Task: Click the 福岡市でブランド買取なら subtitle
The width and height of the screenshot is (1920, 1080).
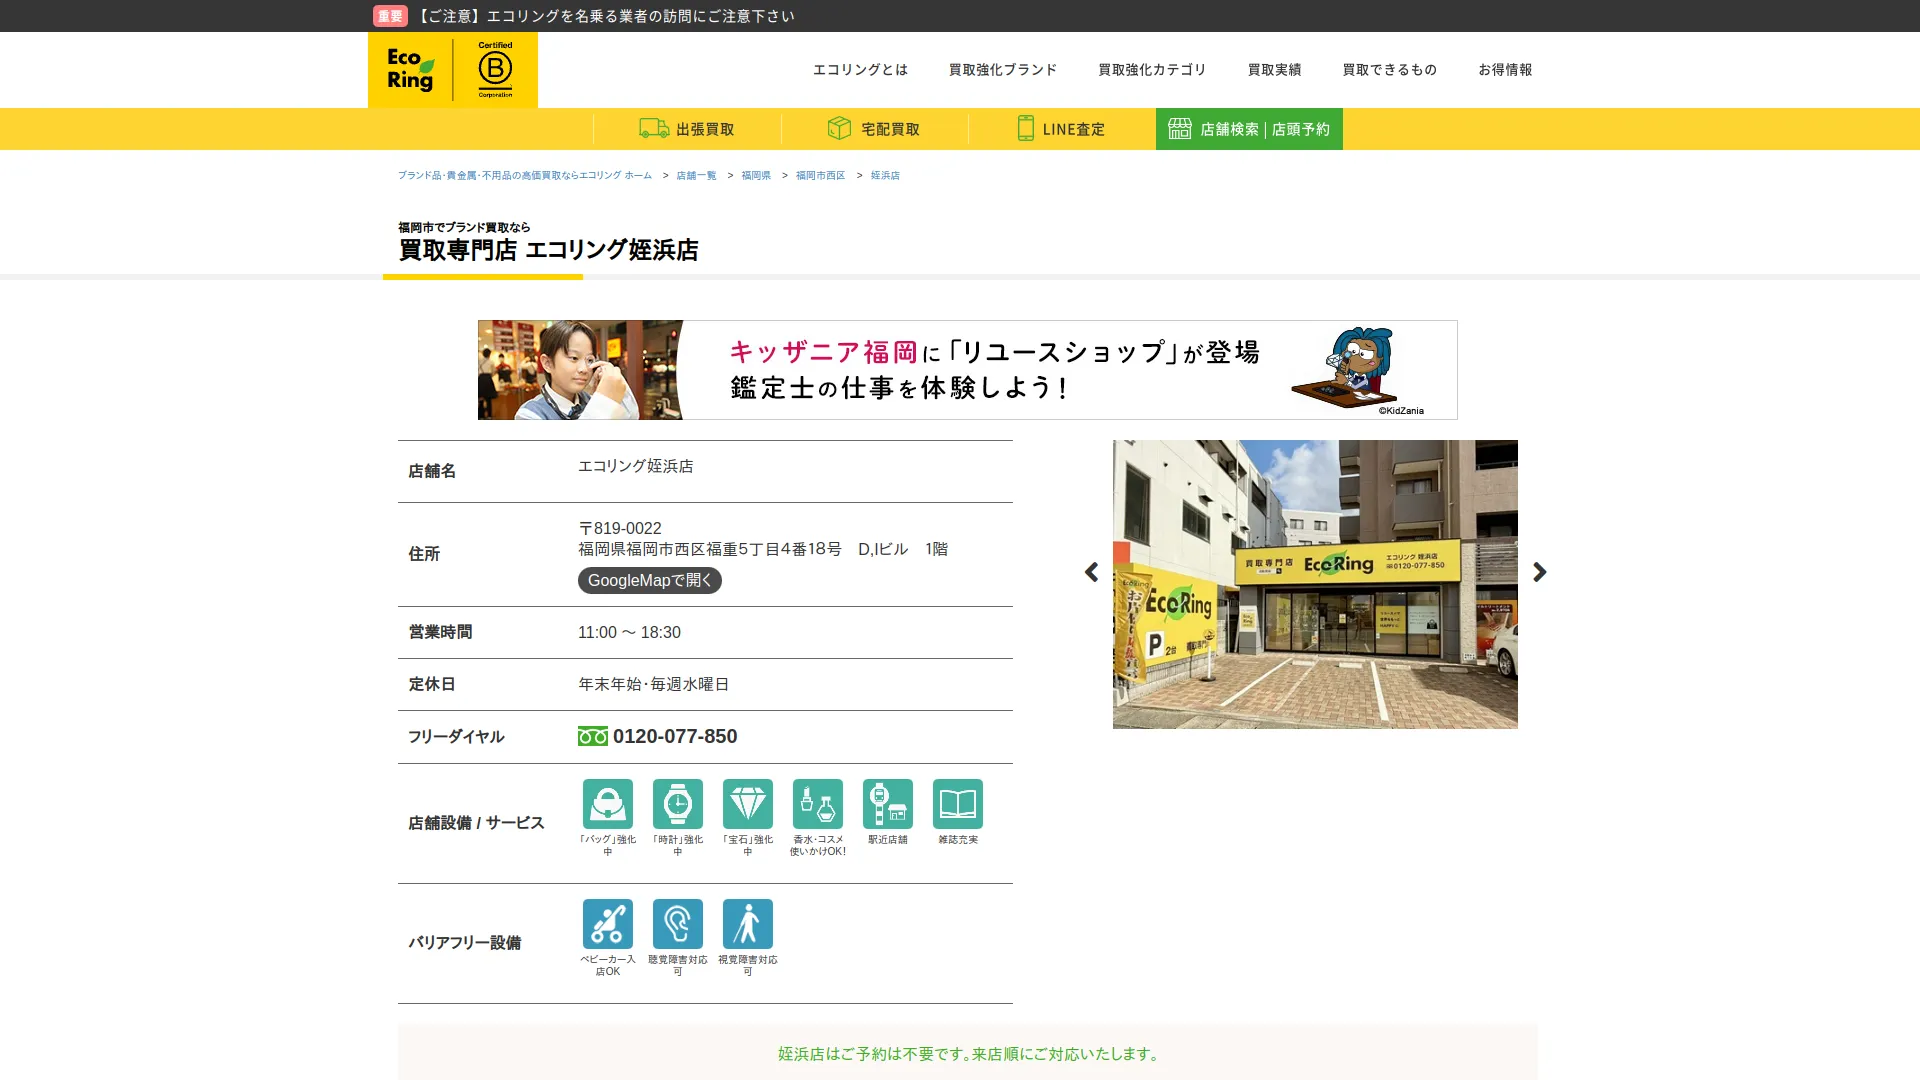Action: coord(464,228)
